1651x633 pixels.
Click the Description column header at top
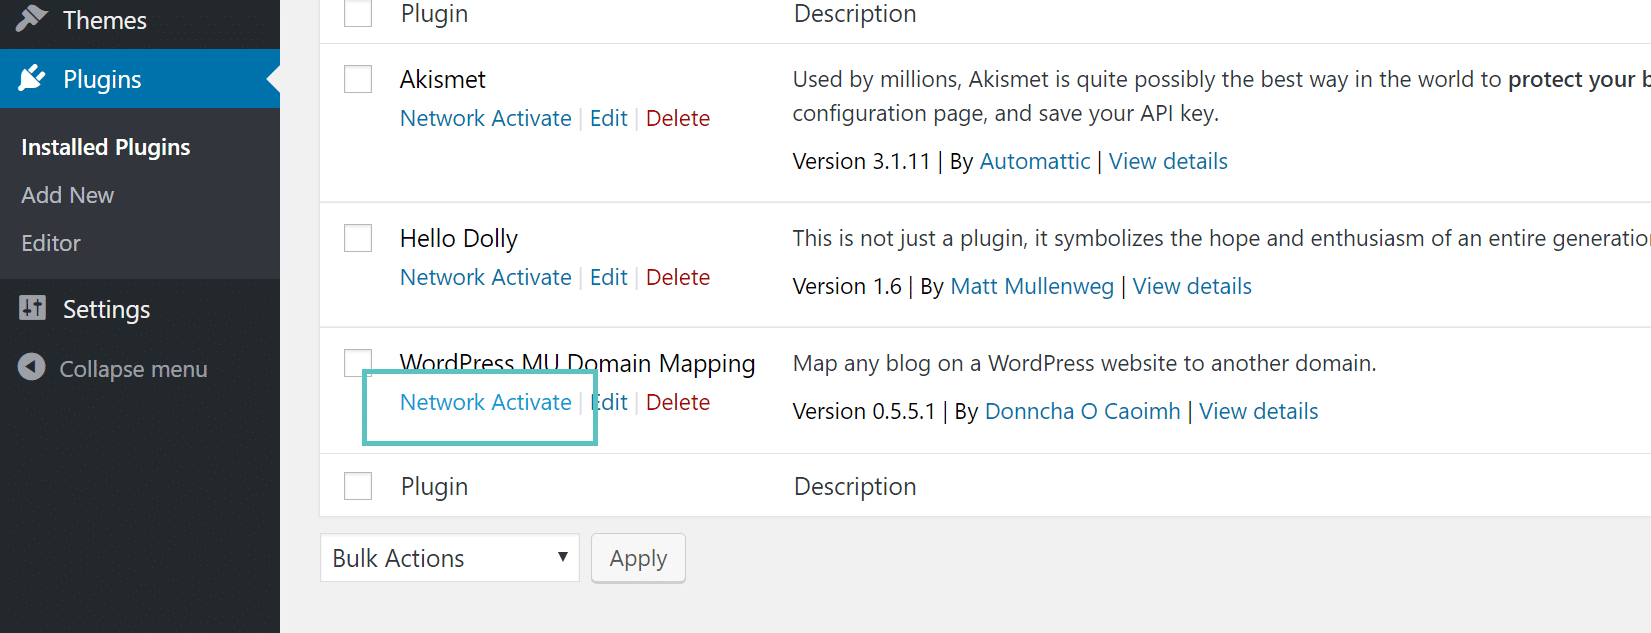(855, 13)
